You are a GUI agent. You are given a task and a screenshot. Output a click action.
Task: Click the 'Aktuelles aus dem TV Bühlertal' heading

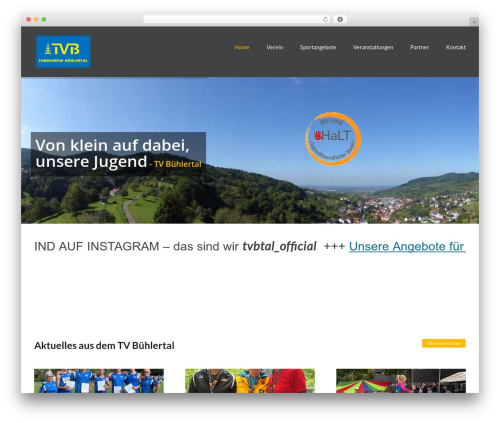coord(104,346)
